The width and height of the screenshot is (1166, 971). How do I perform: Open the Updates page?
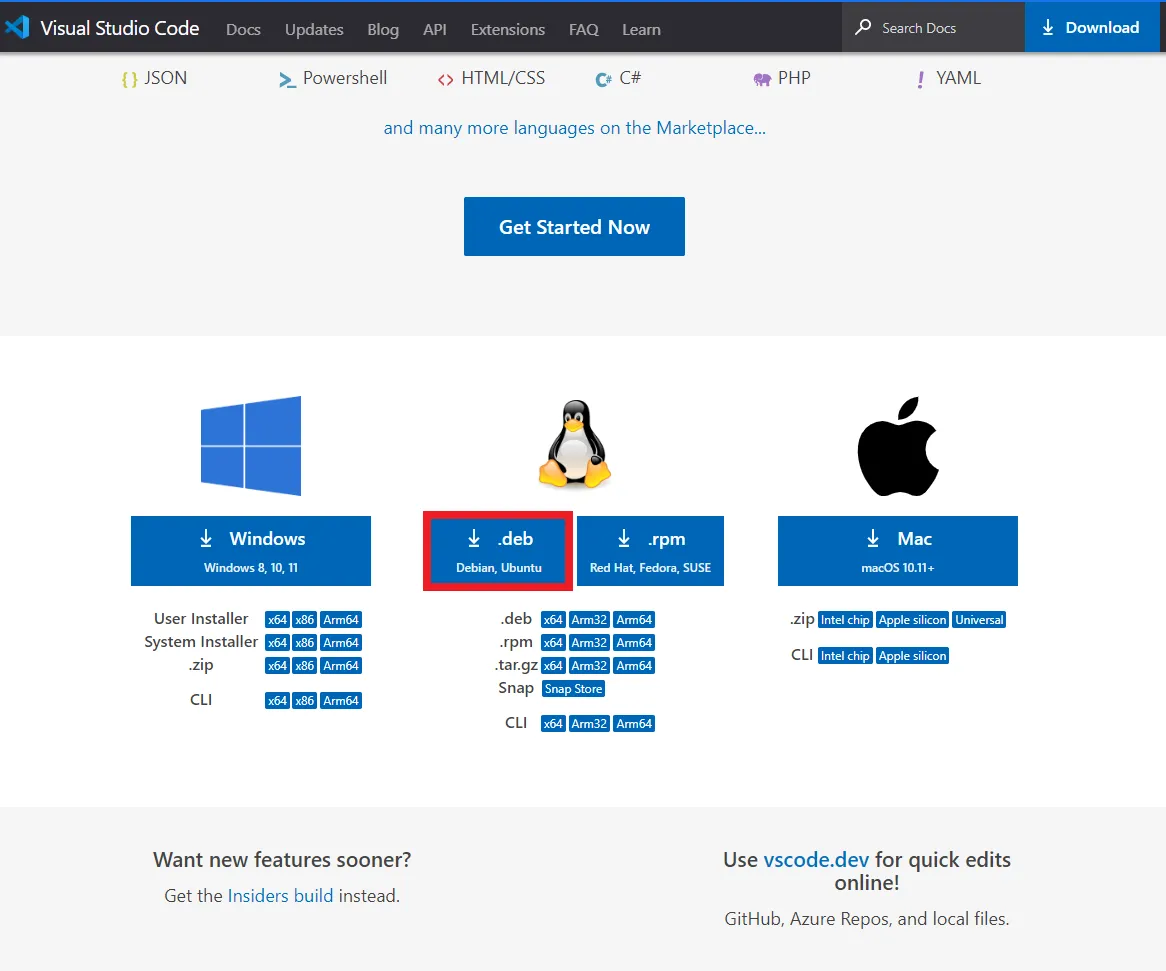click(x=314, y=30)
